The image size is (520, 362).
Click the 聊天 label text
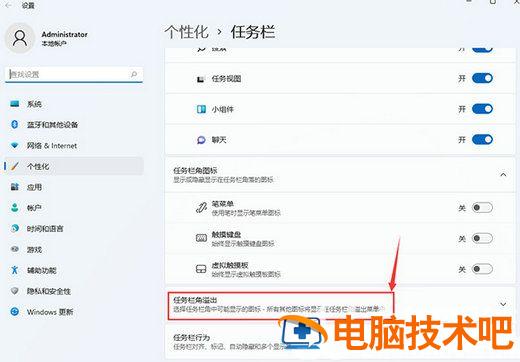coord(219,140)
